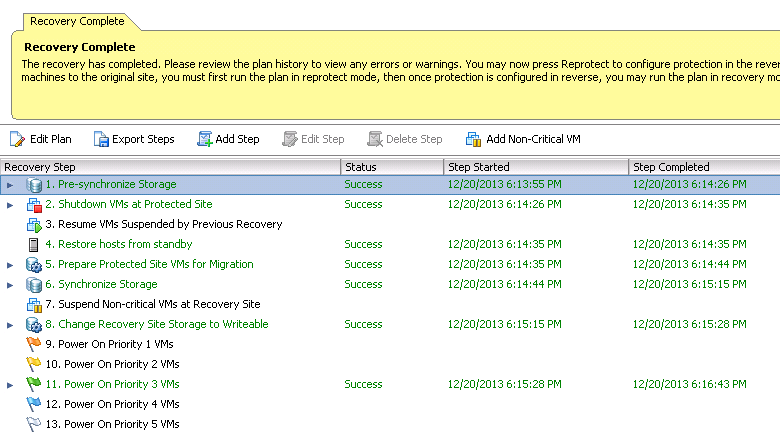Select the Synchronize Storage step row
The height and width of the screenshot is (432, 780).
click(x=390, y=284)
